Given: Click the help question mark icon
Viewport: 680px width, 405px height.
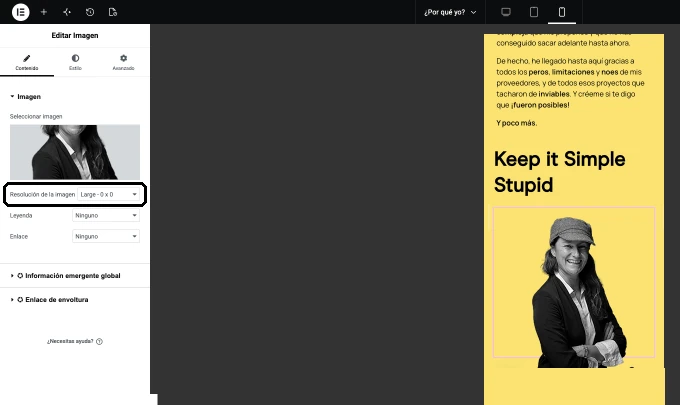Looking at the screenshot, I should (99, 342).
